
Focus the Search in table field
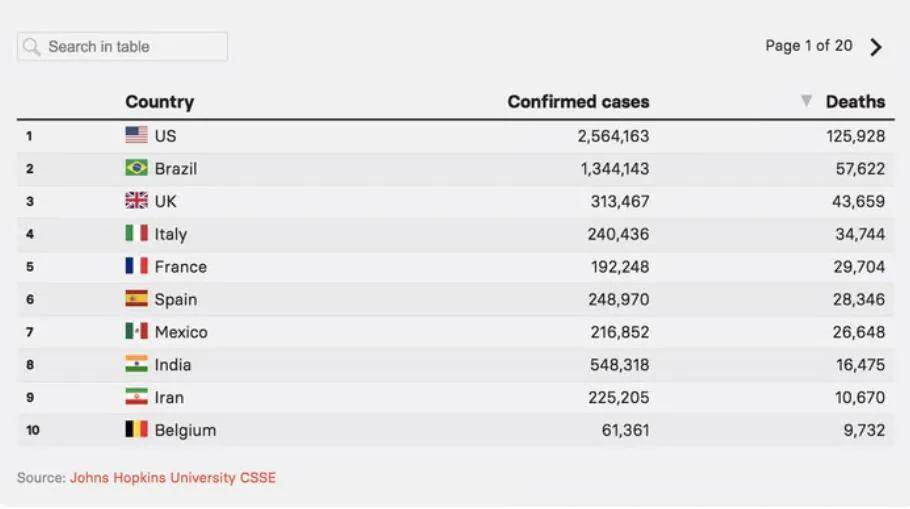[x=130, y=47]
